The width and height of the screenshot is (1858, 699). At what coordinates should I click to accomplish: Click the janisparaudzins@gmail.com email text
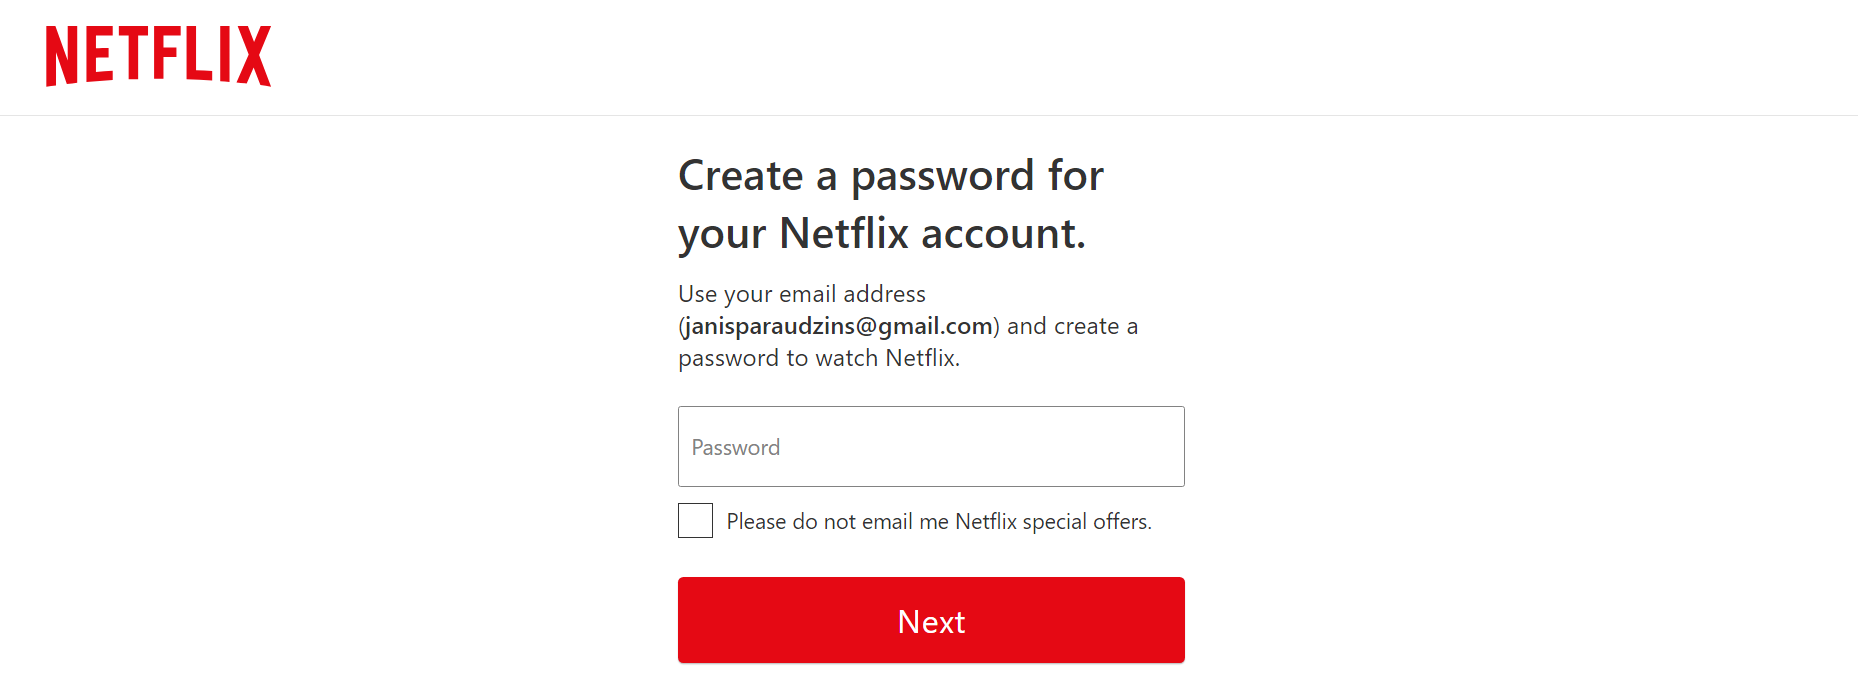pos(838,326)
